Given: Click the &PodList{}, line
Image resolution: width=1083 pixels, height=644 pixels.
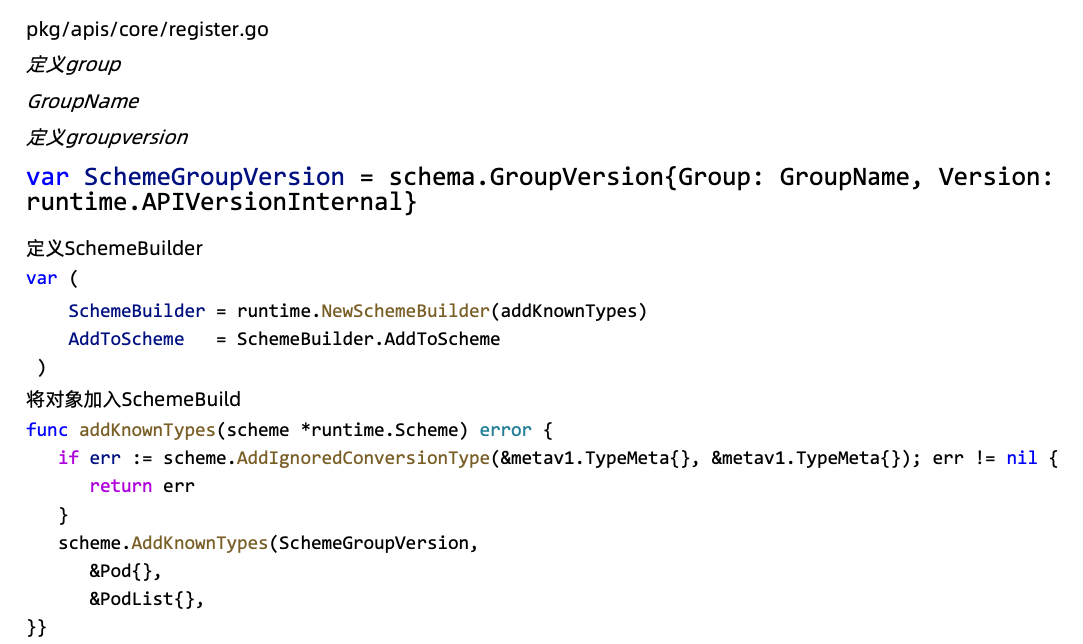Looking at the screenshot, I should [x=146, y=599].
